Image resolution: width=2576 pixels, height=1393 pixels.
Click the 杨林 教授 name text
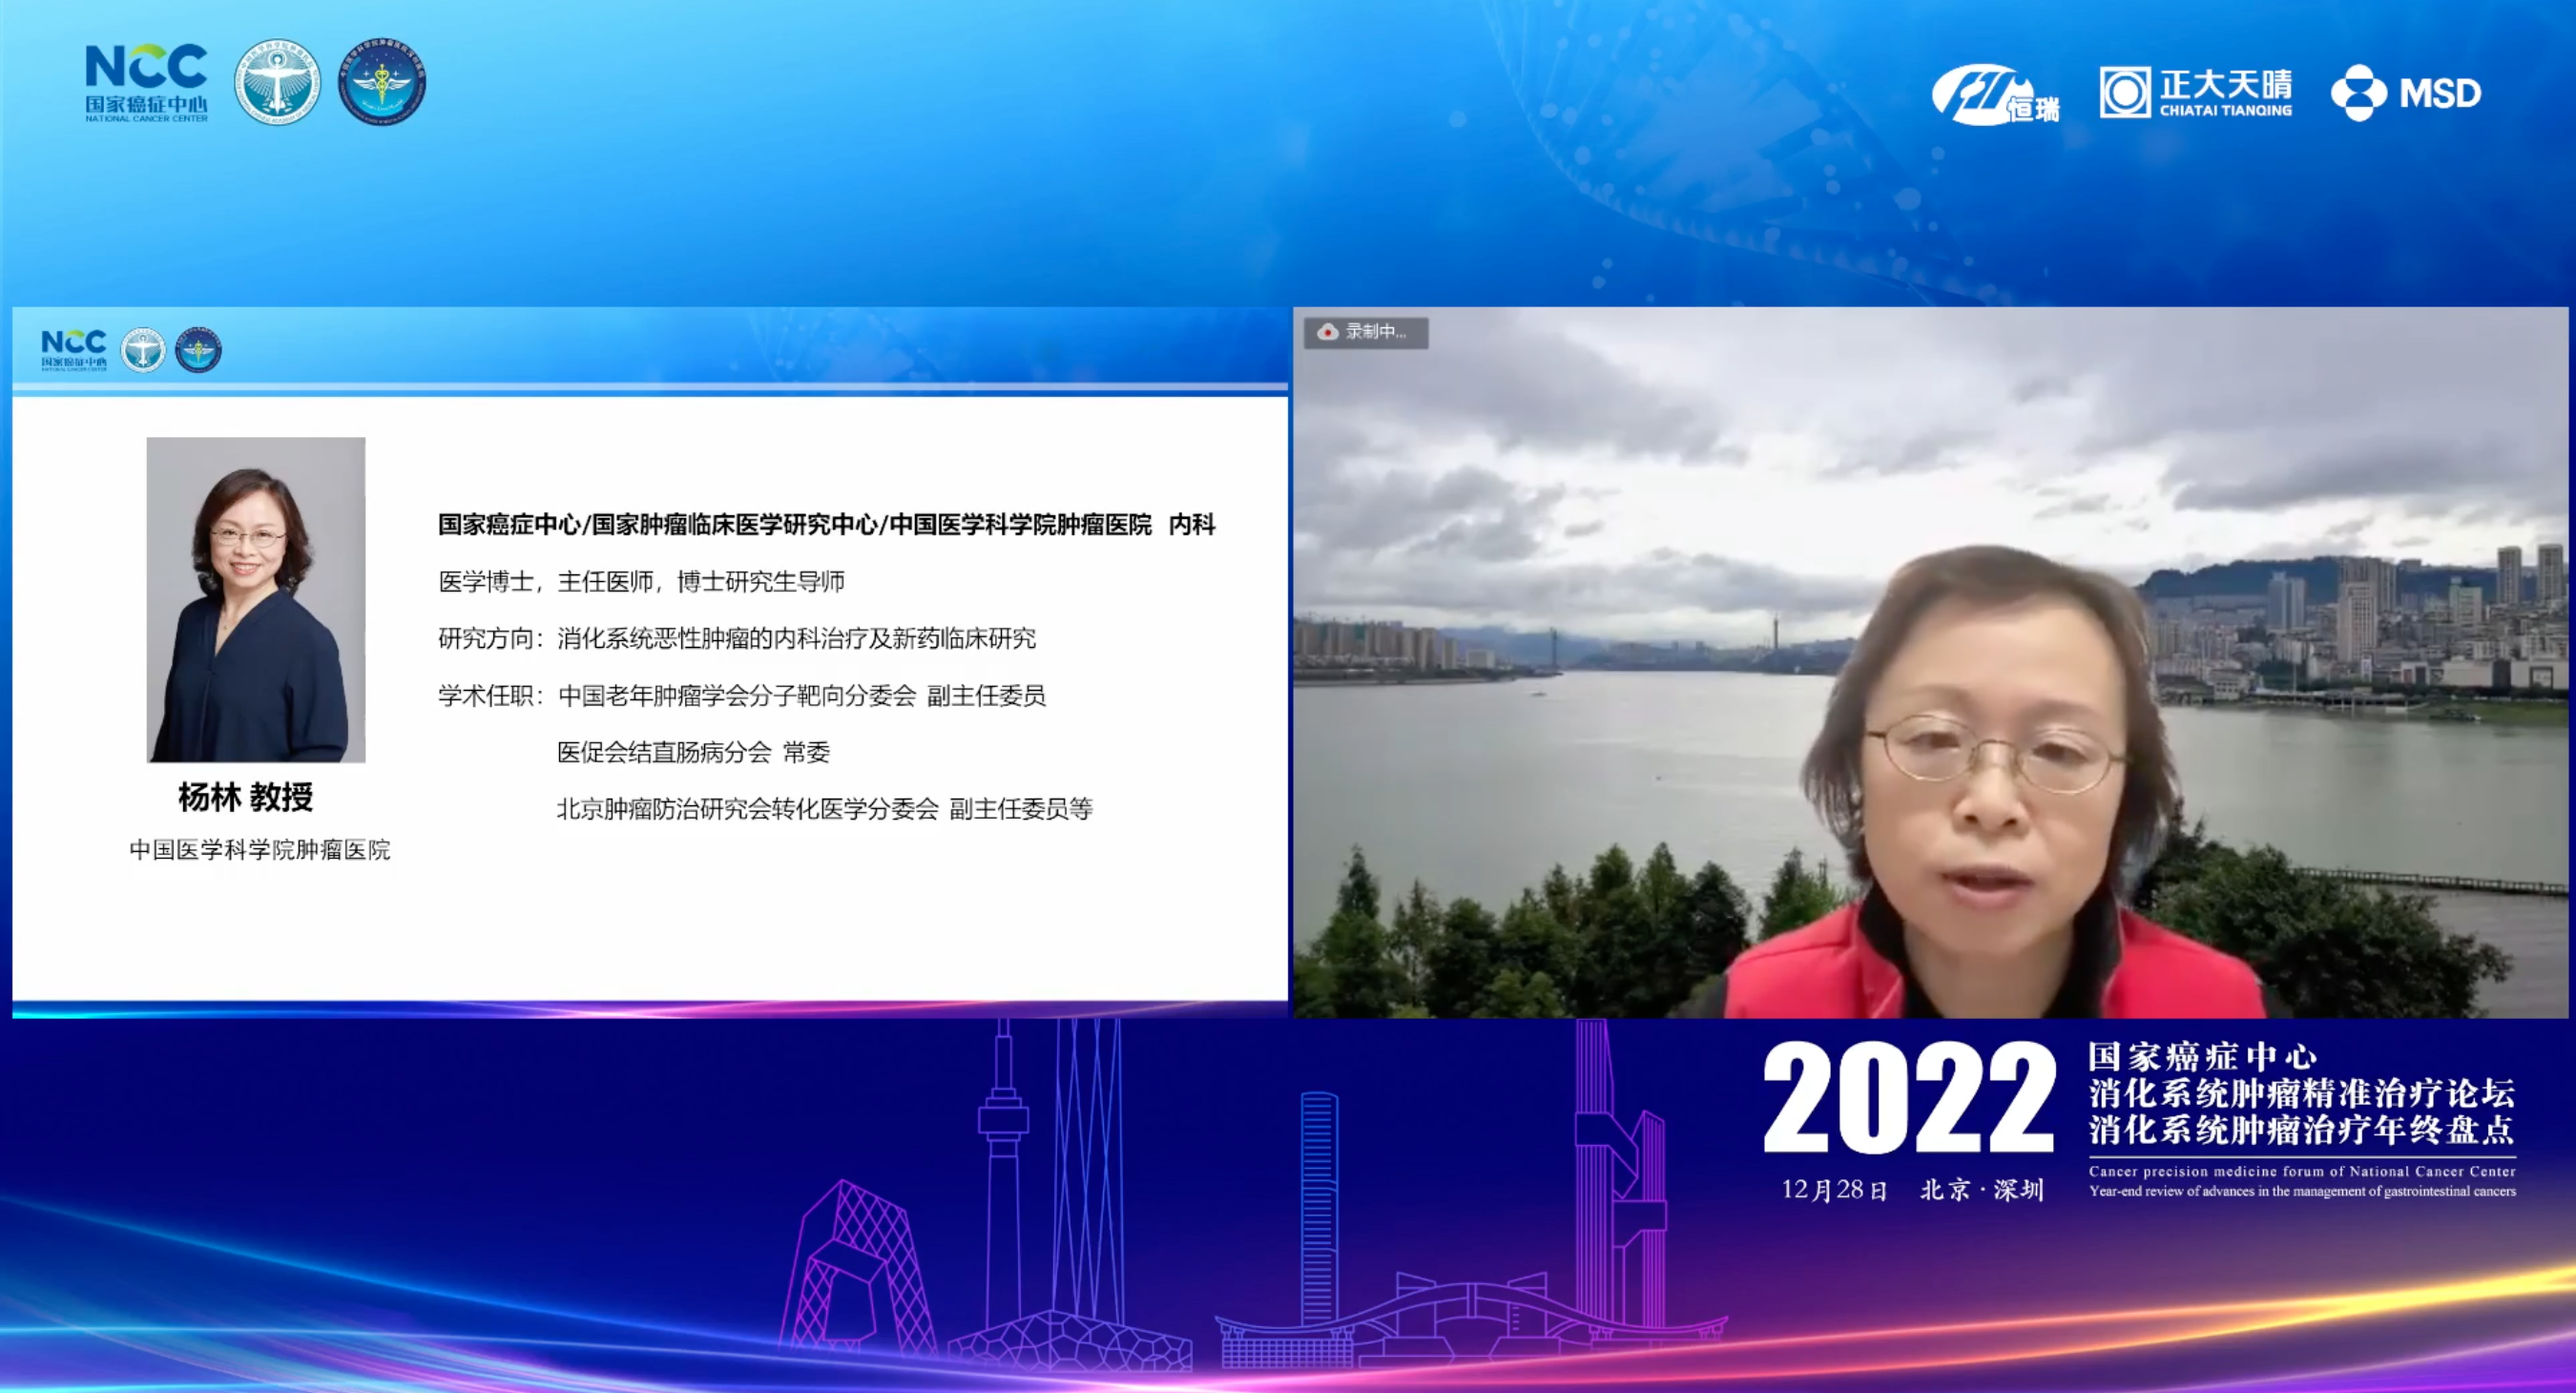[246, 797]
